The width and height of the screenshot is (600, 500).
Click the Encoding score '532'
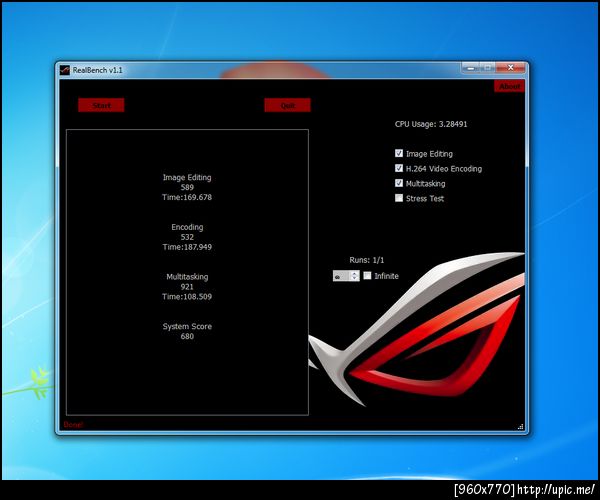[187, 237]
